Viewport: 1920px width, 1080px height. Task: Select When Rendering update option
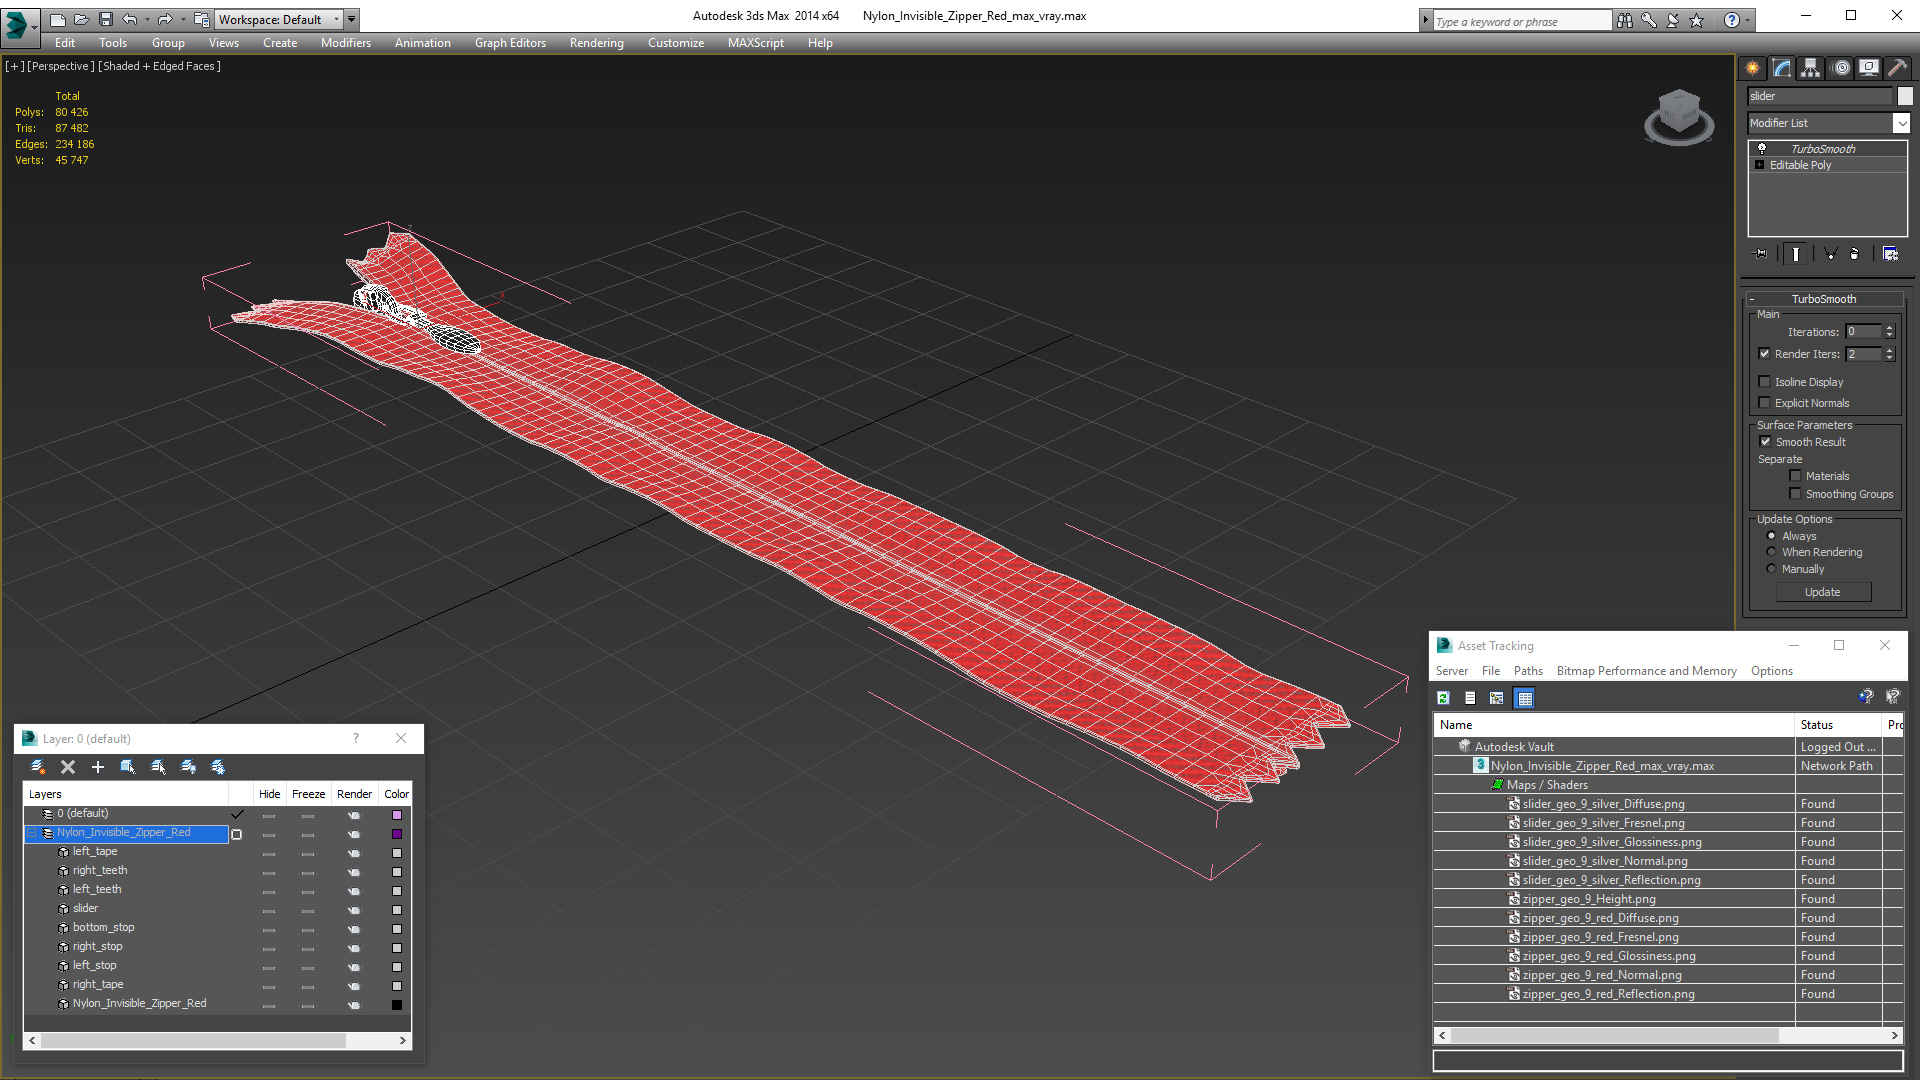[x=1771, y=552]
